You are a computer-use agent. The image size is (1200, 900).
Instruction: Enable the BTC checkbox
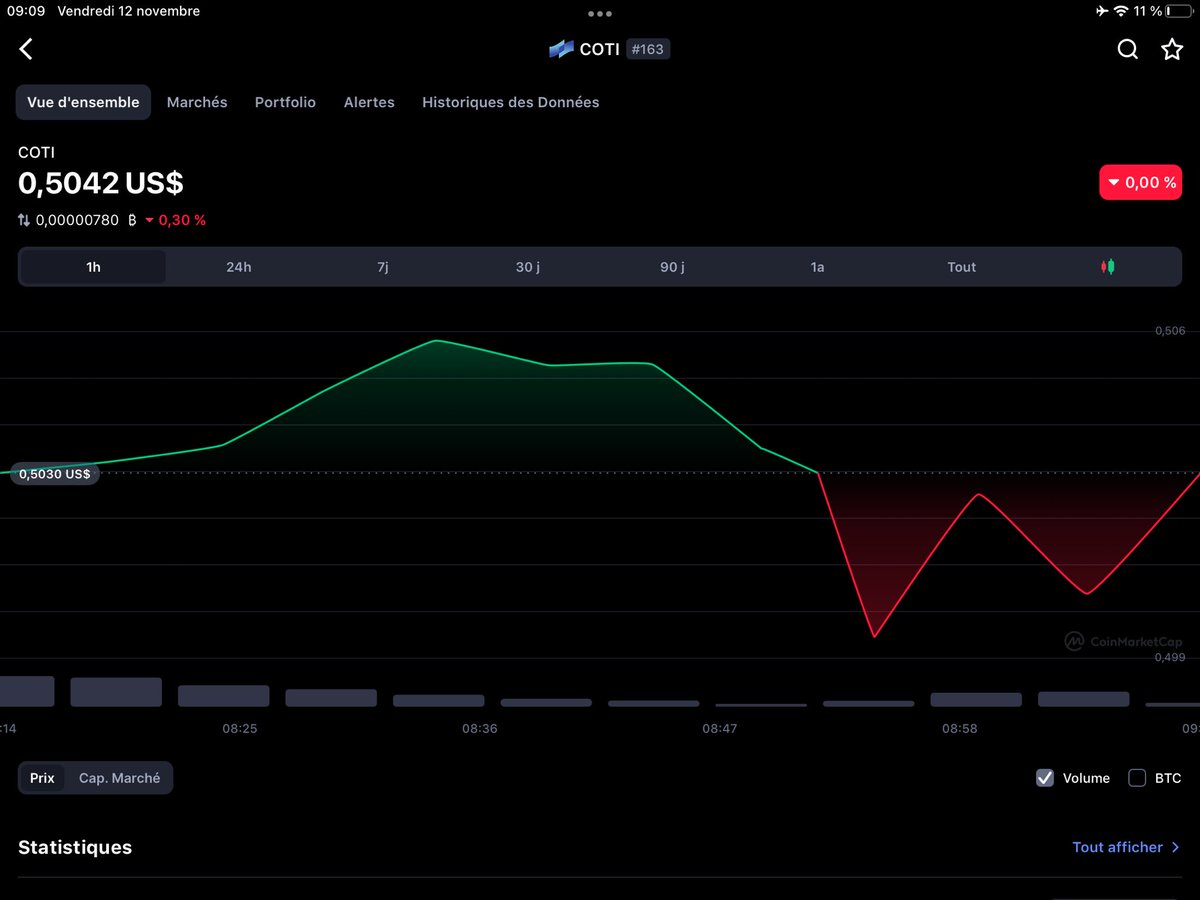[x=1137, y=778]
